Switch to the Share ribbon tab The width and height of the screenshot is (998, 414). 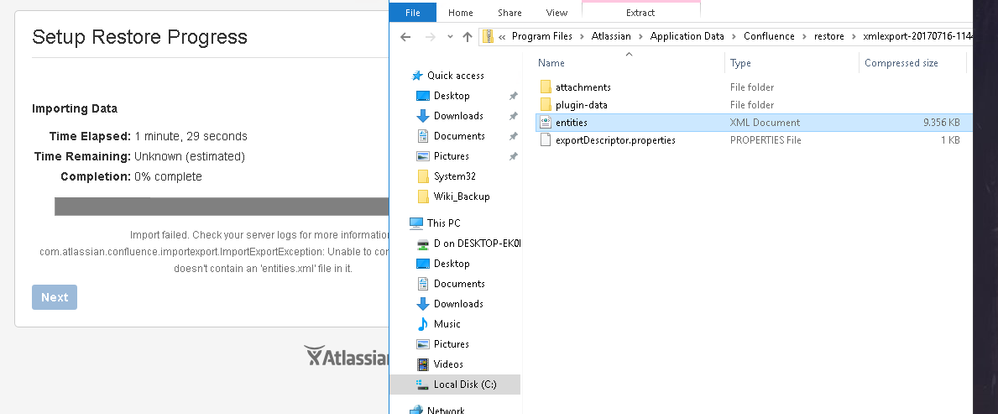[509, 12]
